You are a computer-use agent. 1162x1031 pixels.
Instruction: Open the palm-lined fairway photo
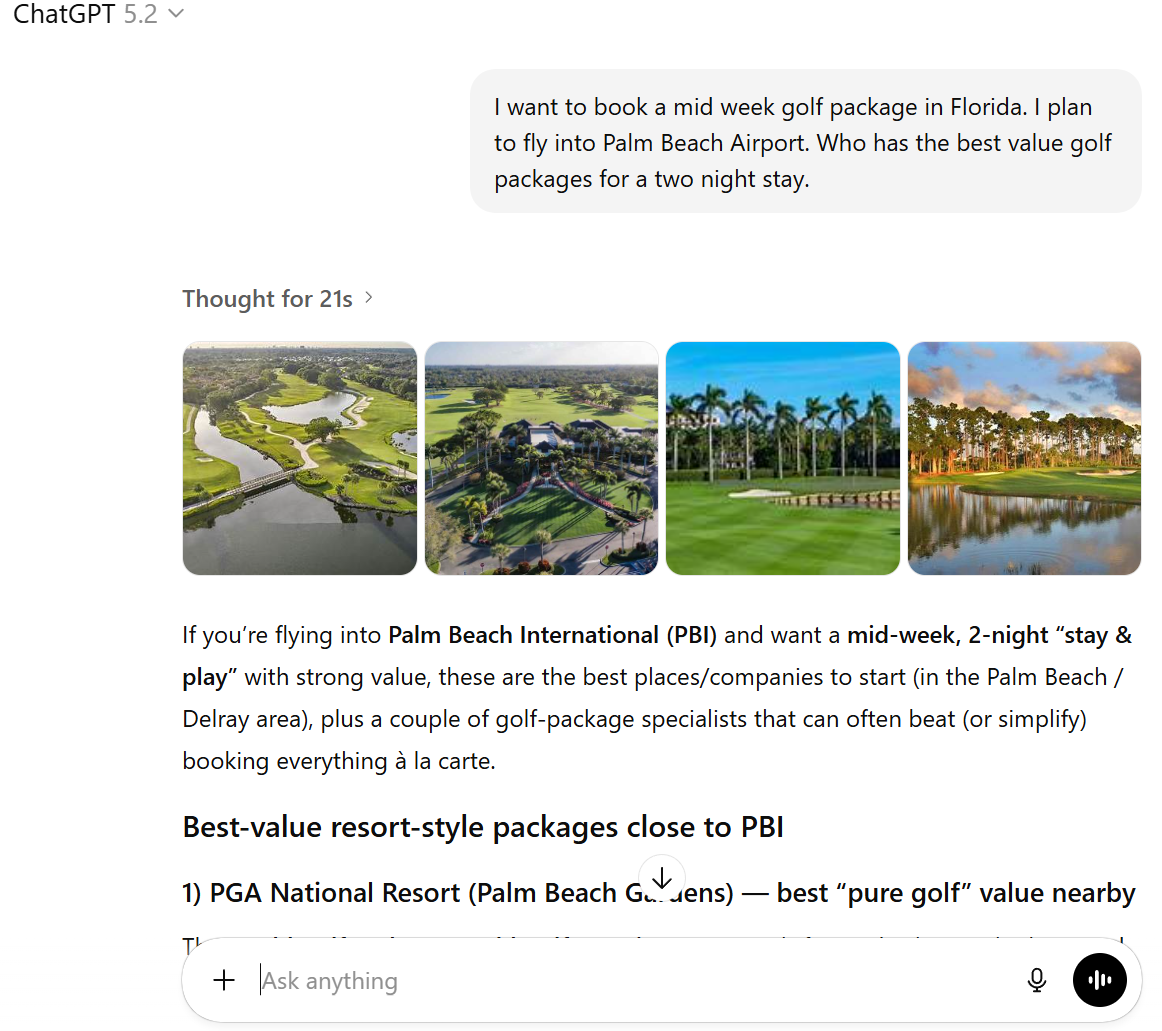click(782, 458)
